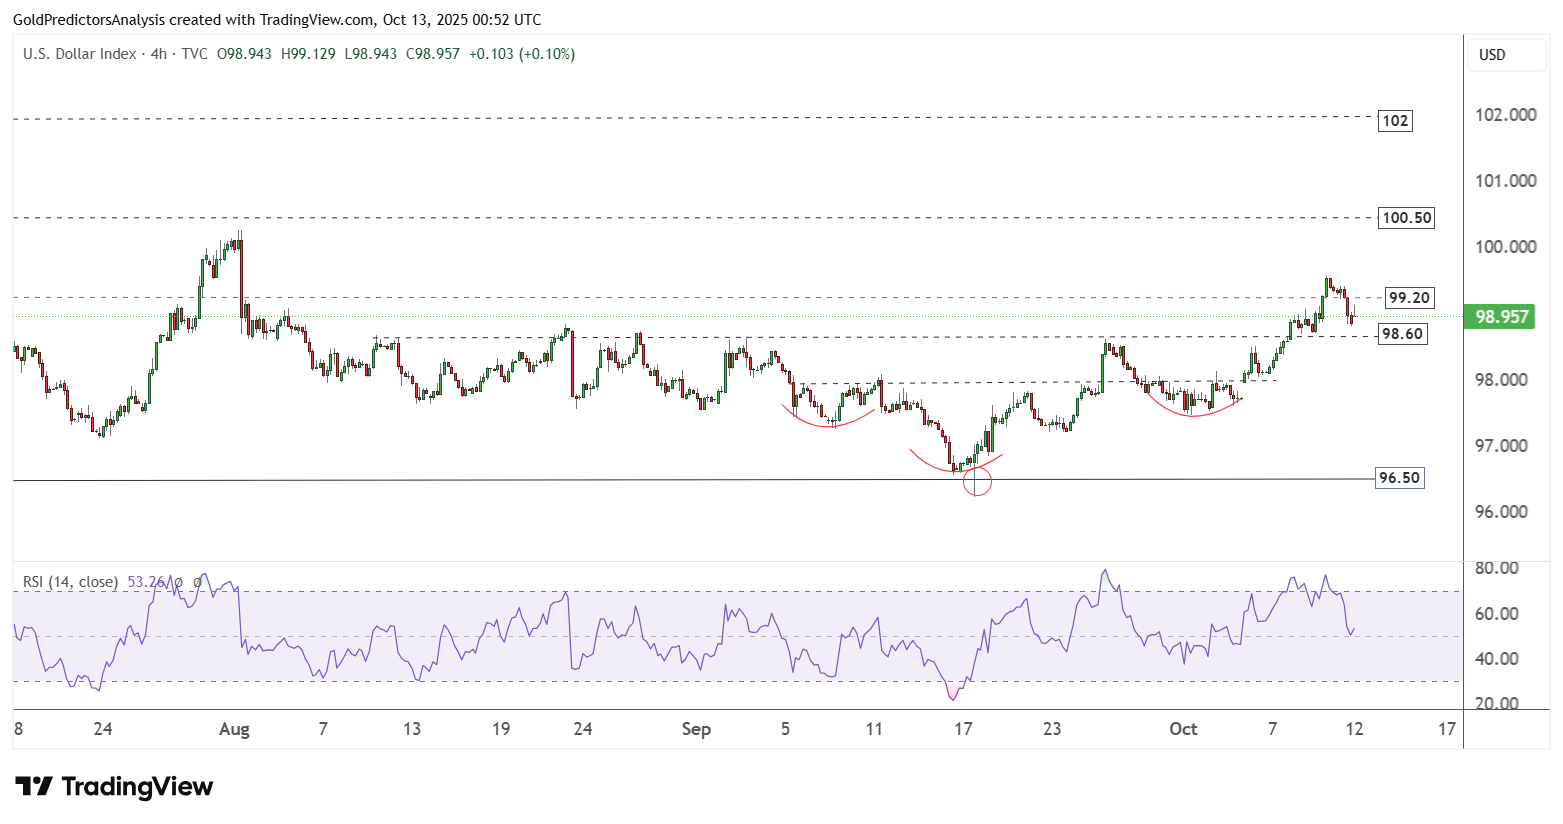Click the Sep label on the time axis
This screenshot has width=1563, height=824.
point(696,729)
